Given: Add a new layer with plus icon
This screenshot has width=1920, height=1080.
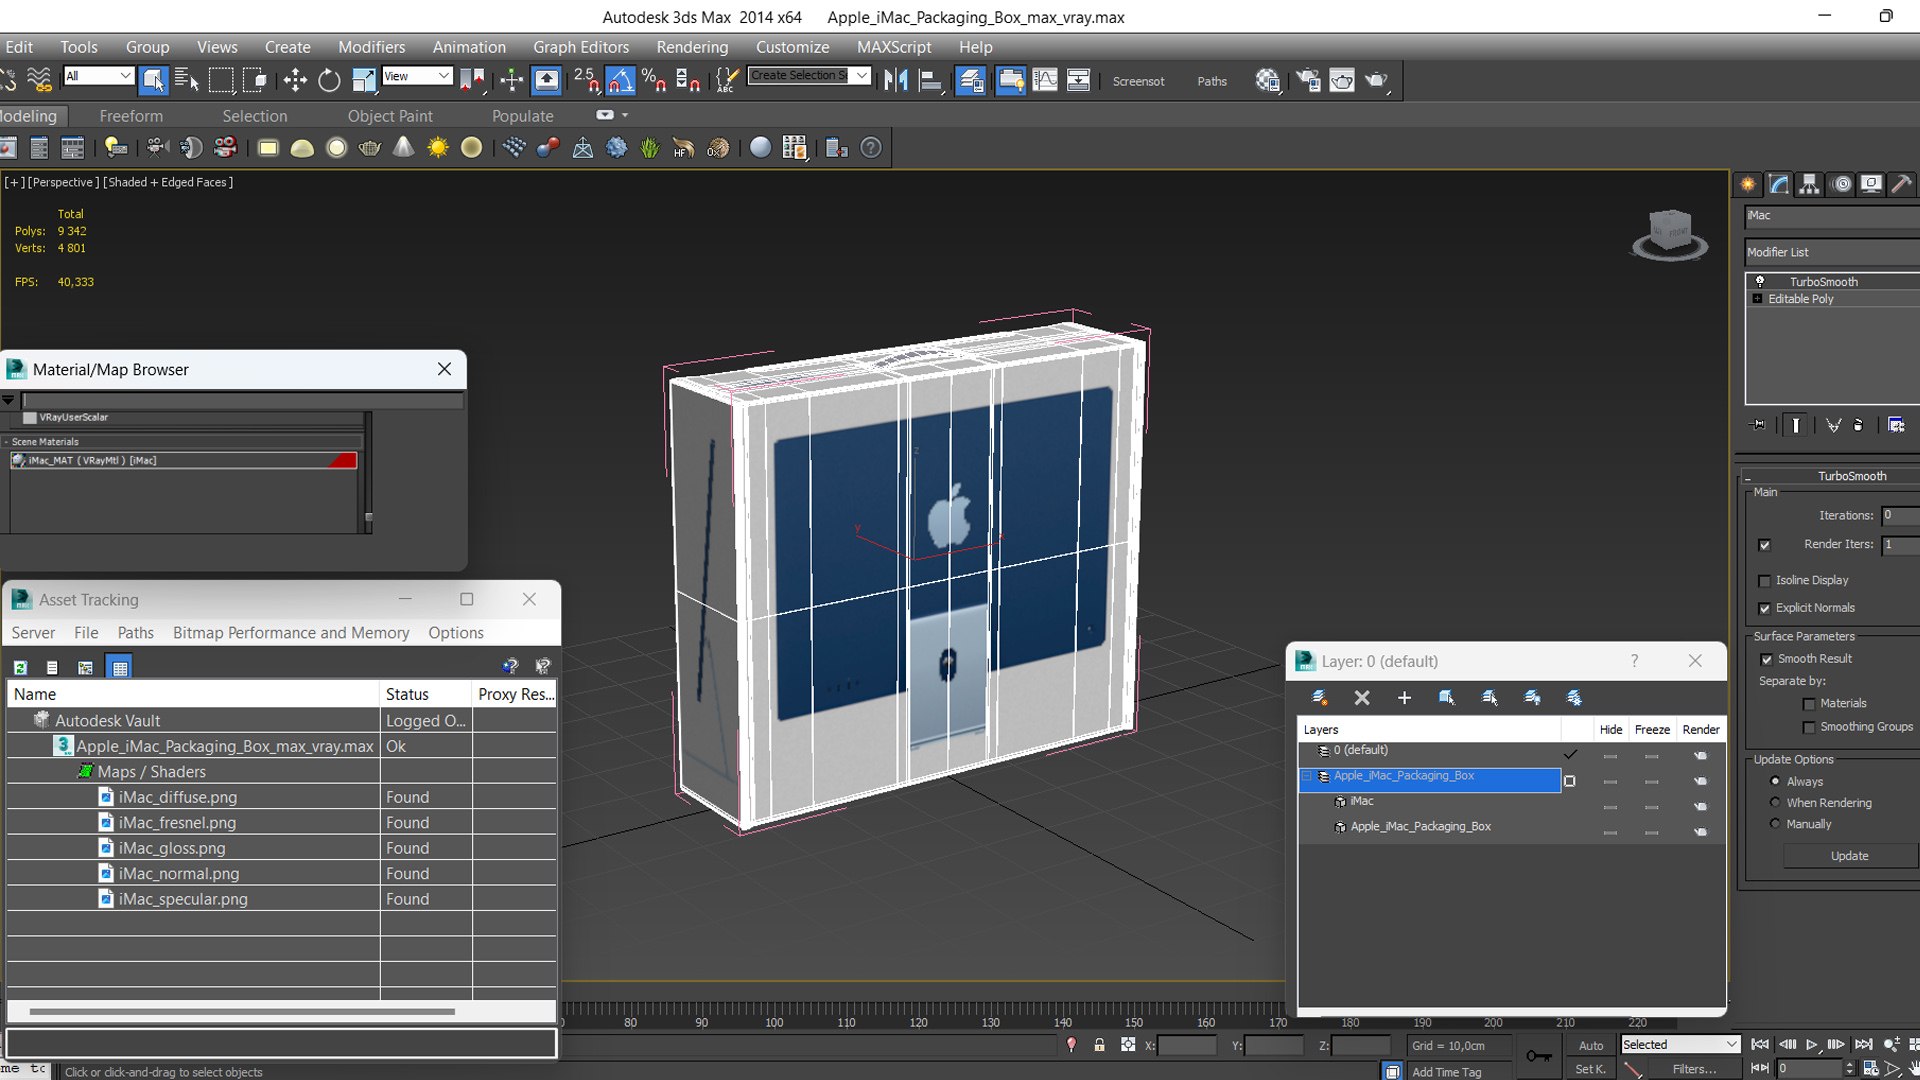Looking at the screenshot, I should (1404, 698).
